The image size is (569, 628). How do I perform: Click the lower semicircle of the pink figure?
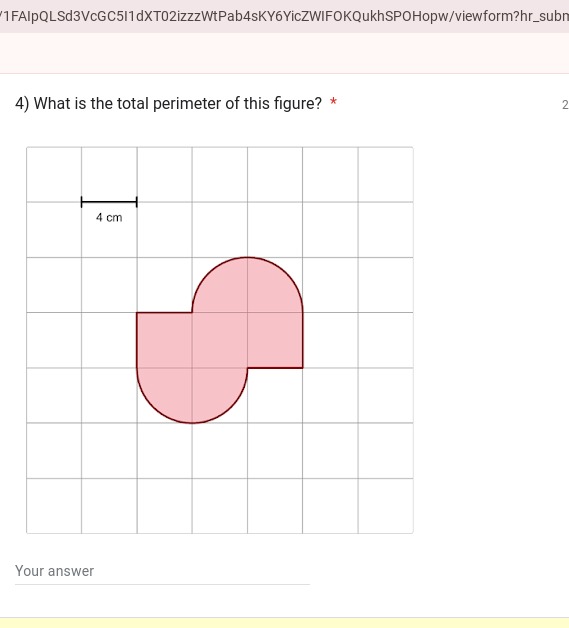[192, 396]
